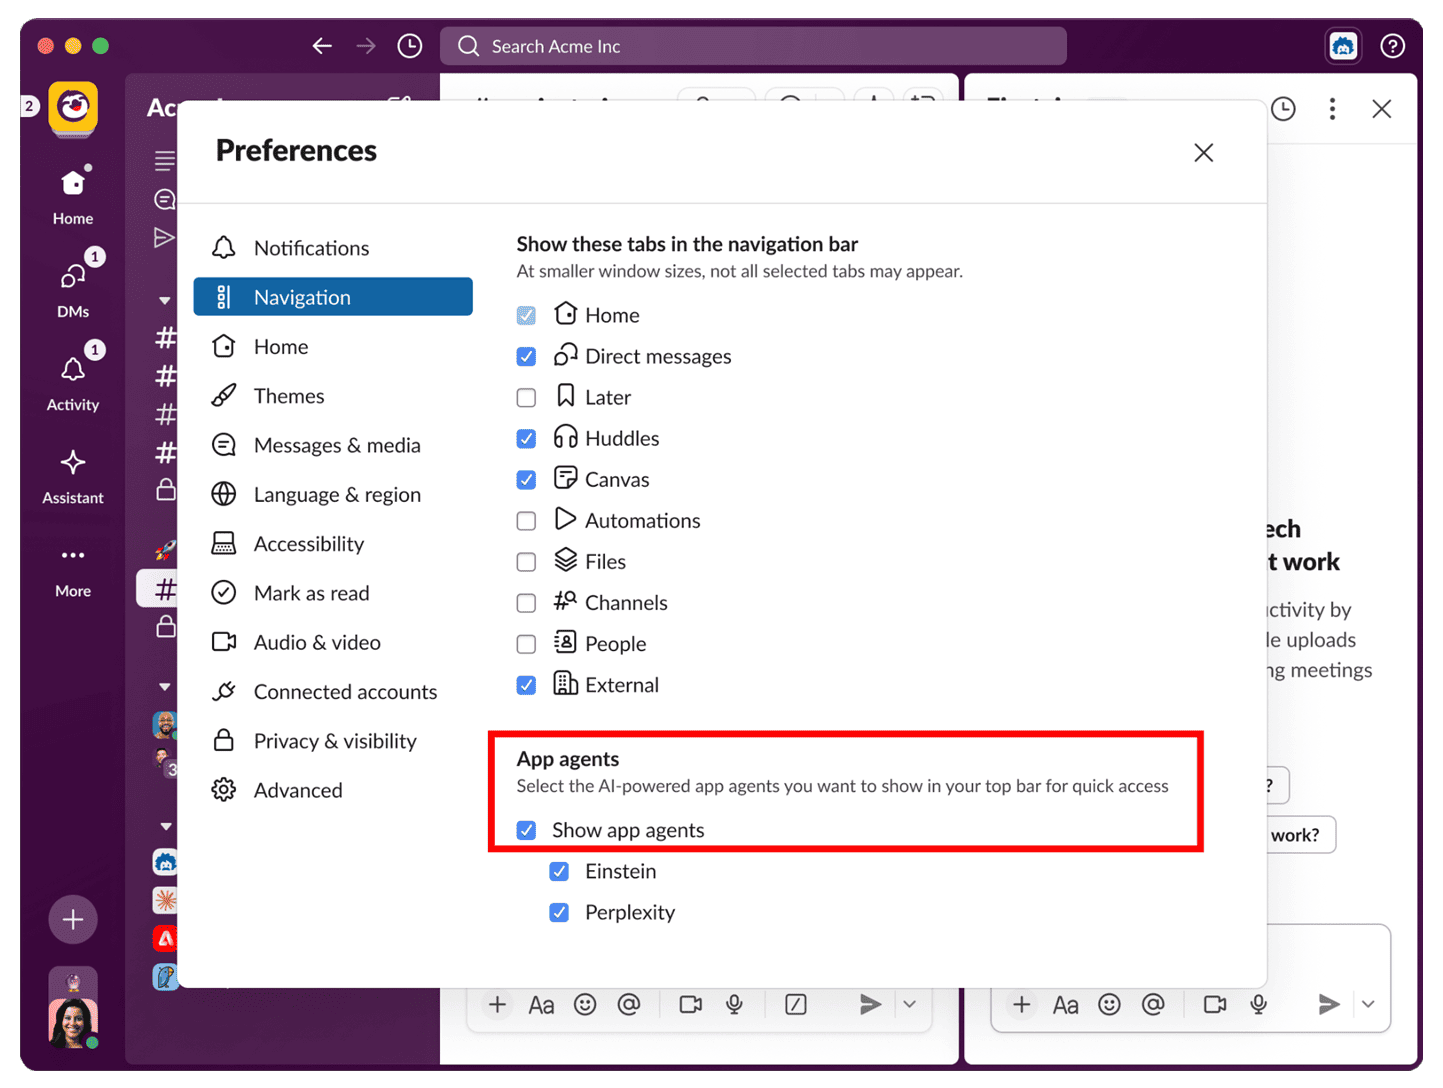This screenshot has width=1443, height=1088.
Task: Open Language & region preferences
Action: (x=333, y=494)
